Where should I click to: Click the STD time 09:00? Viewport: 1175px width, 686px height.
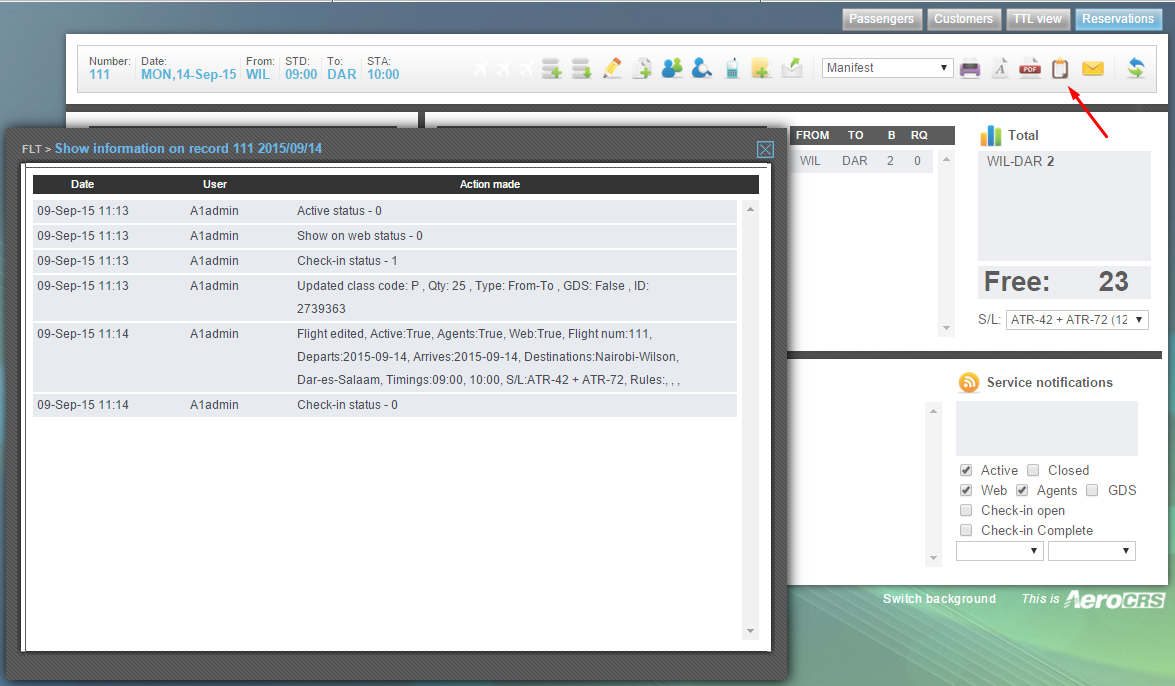(x=301, y=74)
